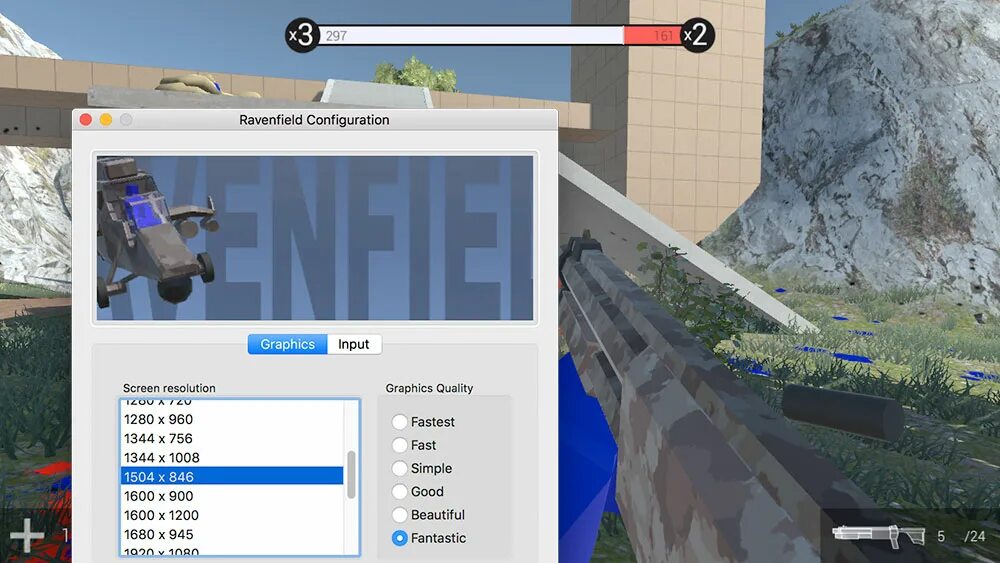Click the x2 enemy multiplier badge
The image size is (1000, 563).
pos(697,35)
